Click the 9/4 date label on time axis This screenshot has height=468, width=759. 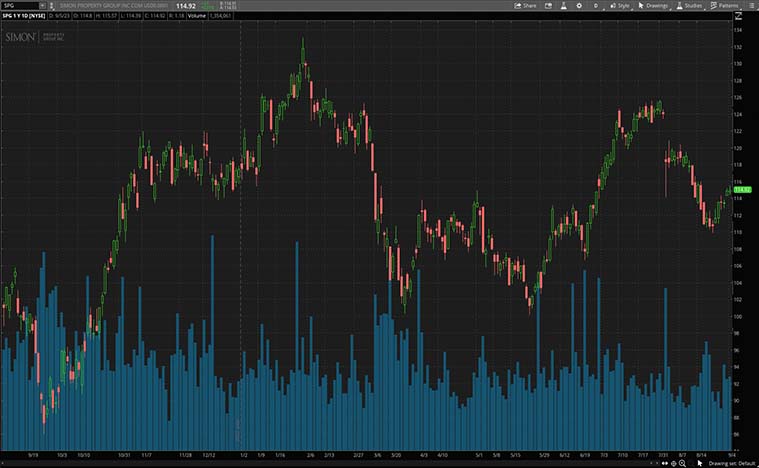(732, 455)
